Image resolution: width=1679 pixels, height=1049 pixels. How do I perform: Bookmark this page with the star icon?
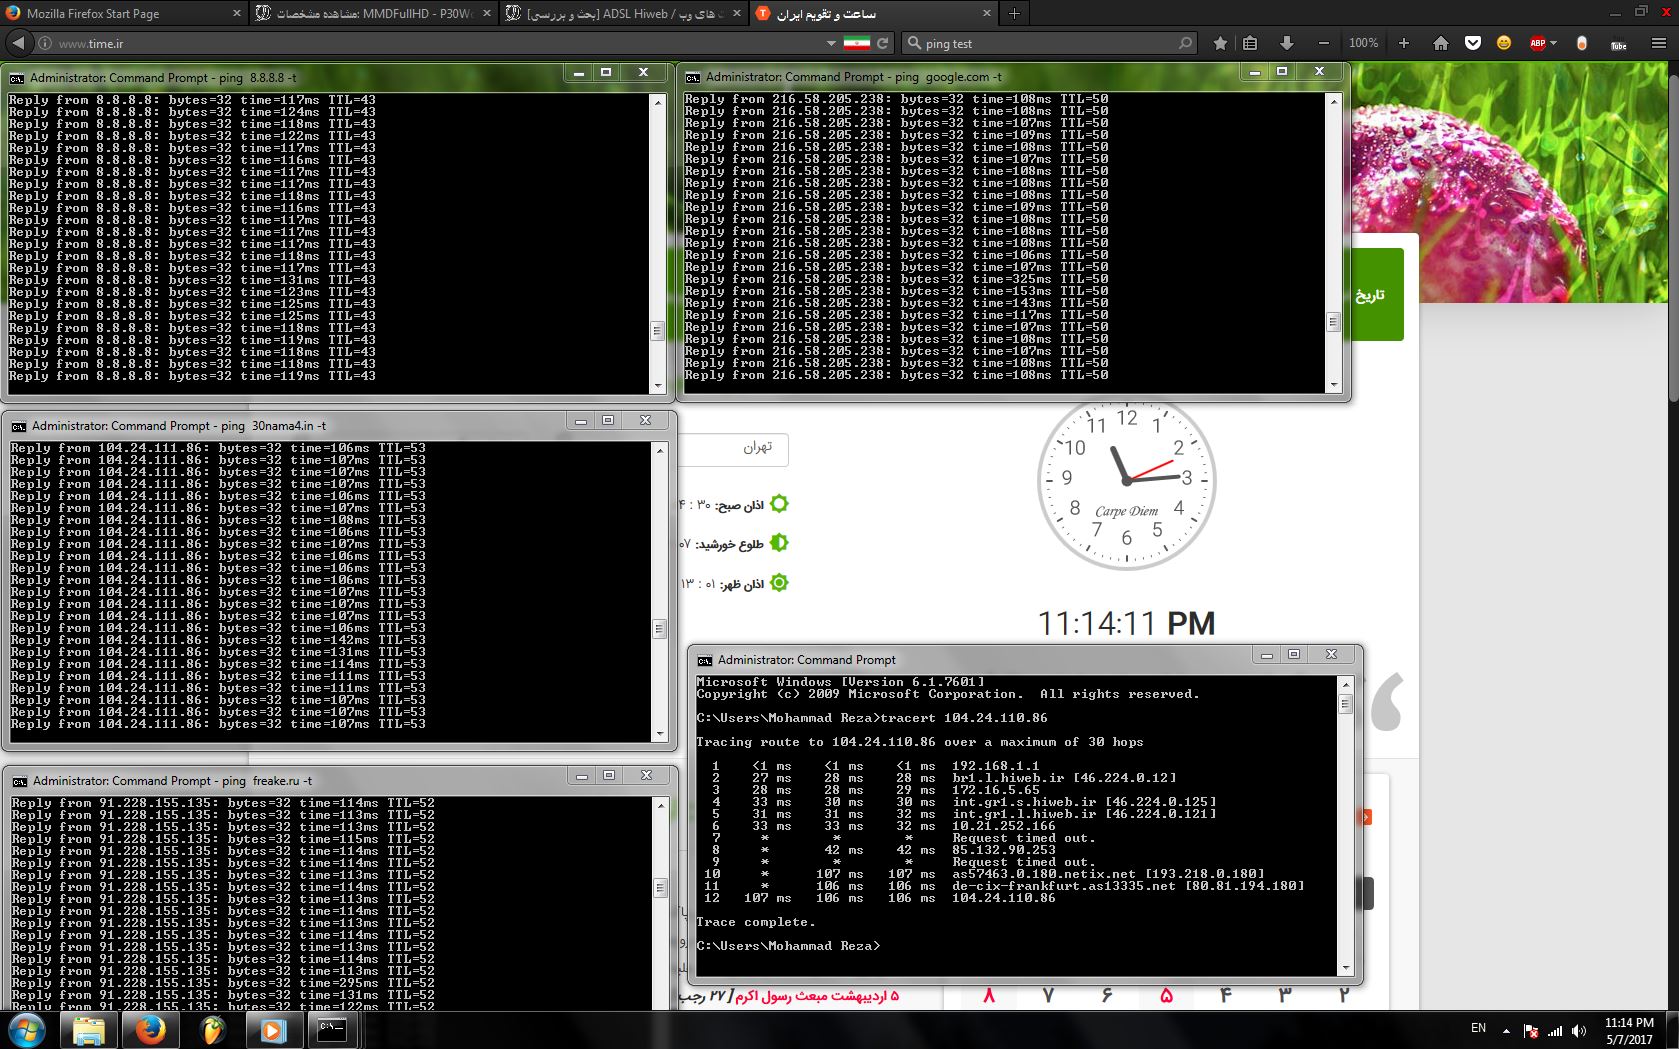[x=1220, y=43]
